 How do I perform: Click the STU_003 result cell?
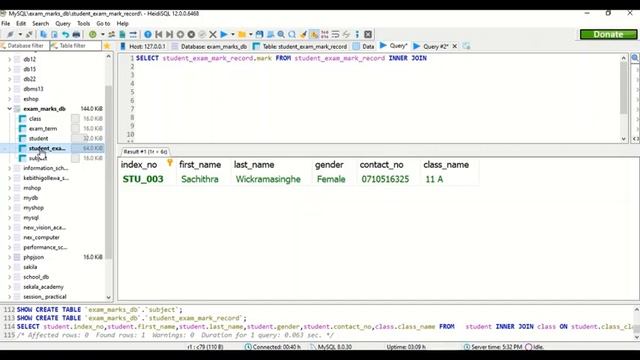coord(143,179)
